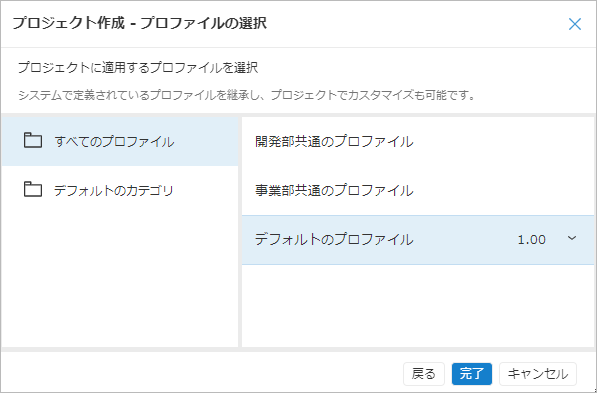
Task: Click the footer bar left of 戻る
Action: click(202, 374)
